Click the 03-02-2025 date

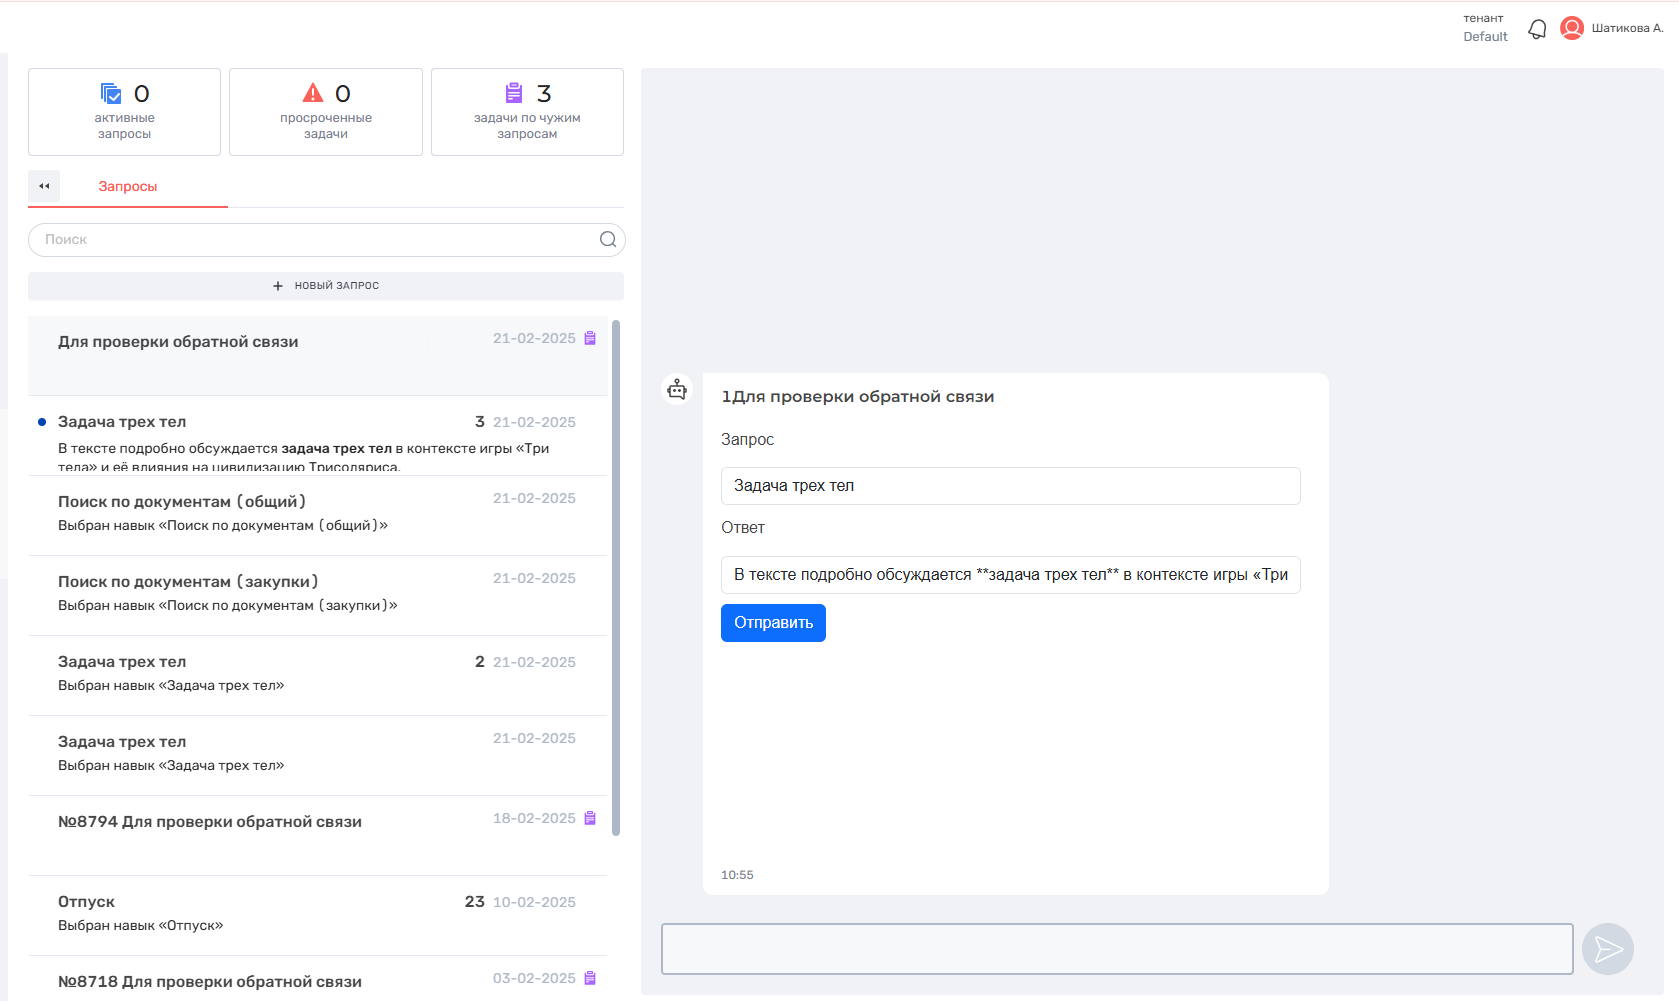pyautogui.click(x=534, y=978)
